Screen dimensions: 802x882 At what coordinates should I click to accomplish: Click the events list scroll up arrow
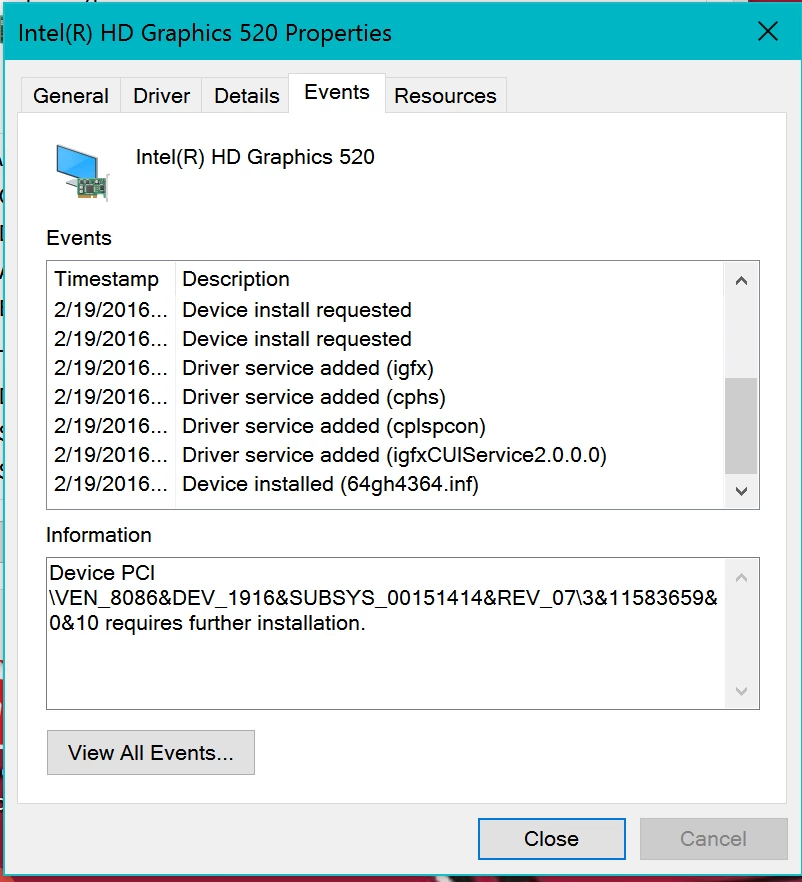click(x=741, y=280)
